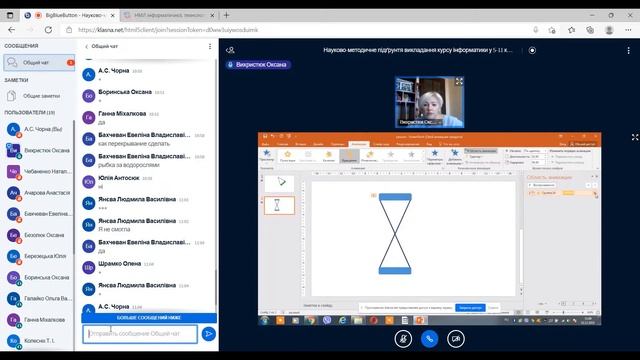
Task: Click the recording indicator next to the title
Action: point(532,50)
